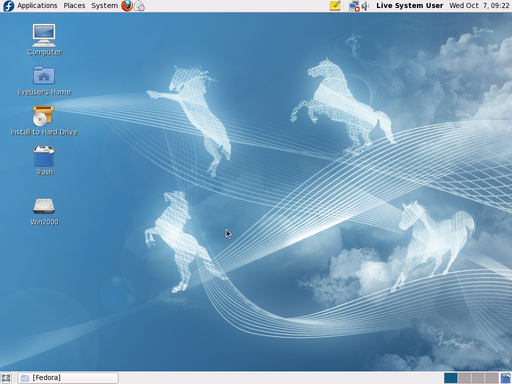Switch to the third workspace
The image size is (512, 384).
[x=478, y=378]
